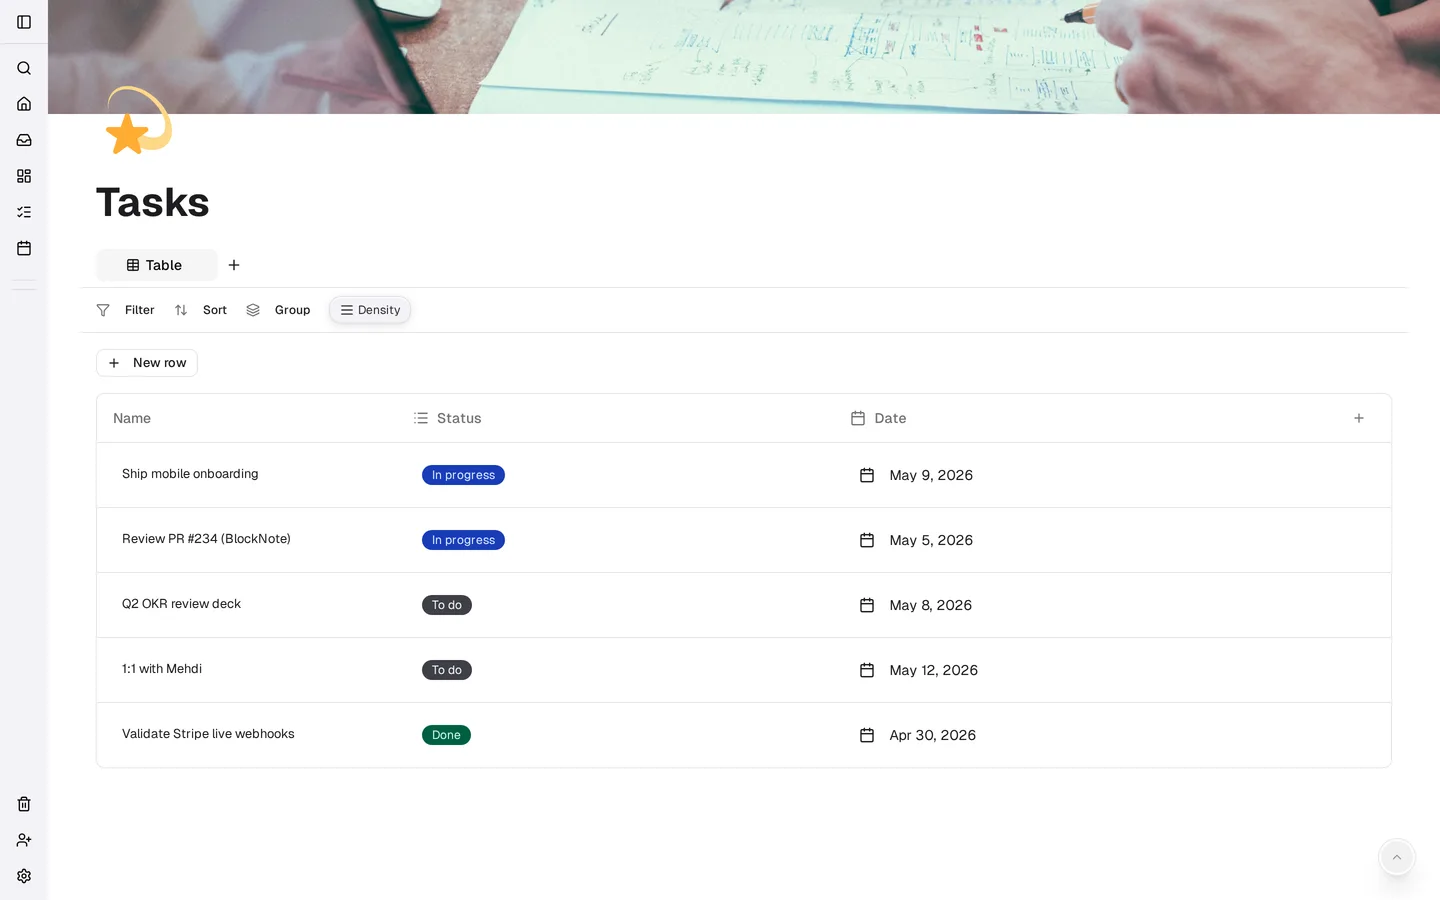Screen dimensions: 1440x900
Task: Click the Done status badge
Action: click(x=446, y=735)
